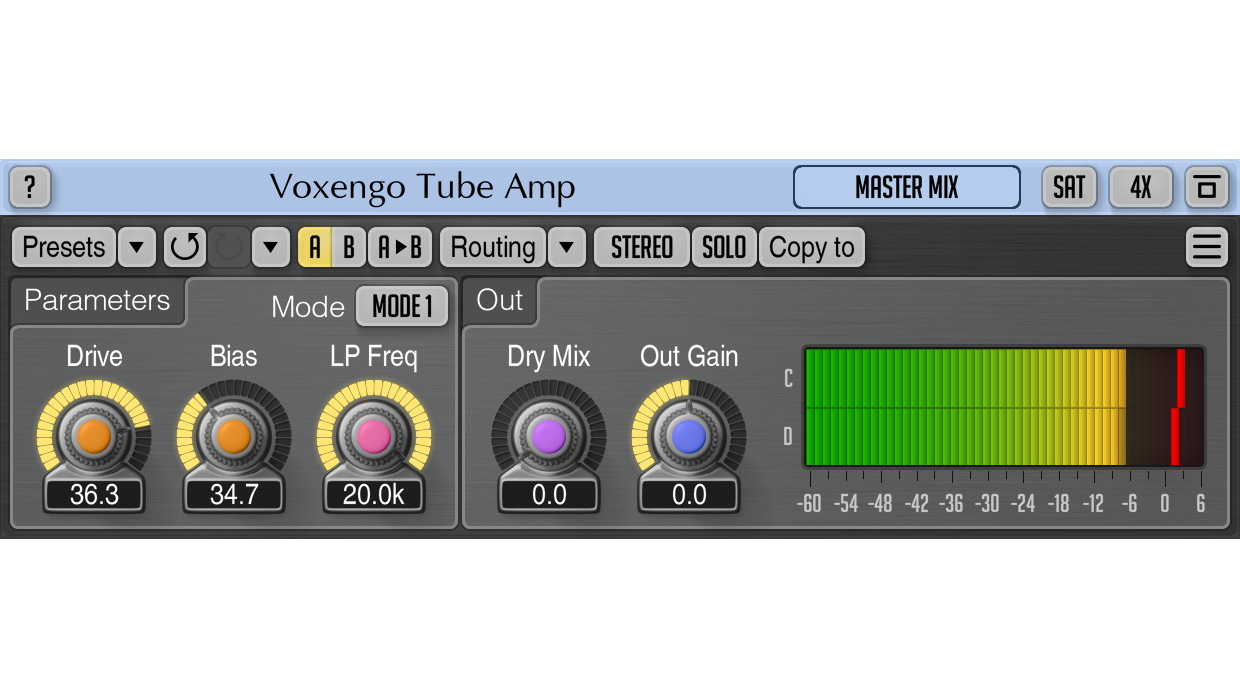Open the MASTER MIX selector
1240x698 pixels.
(x=906, y=188)
